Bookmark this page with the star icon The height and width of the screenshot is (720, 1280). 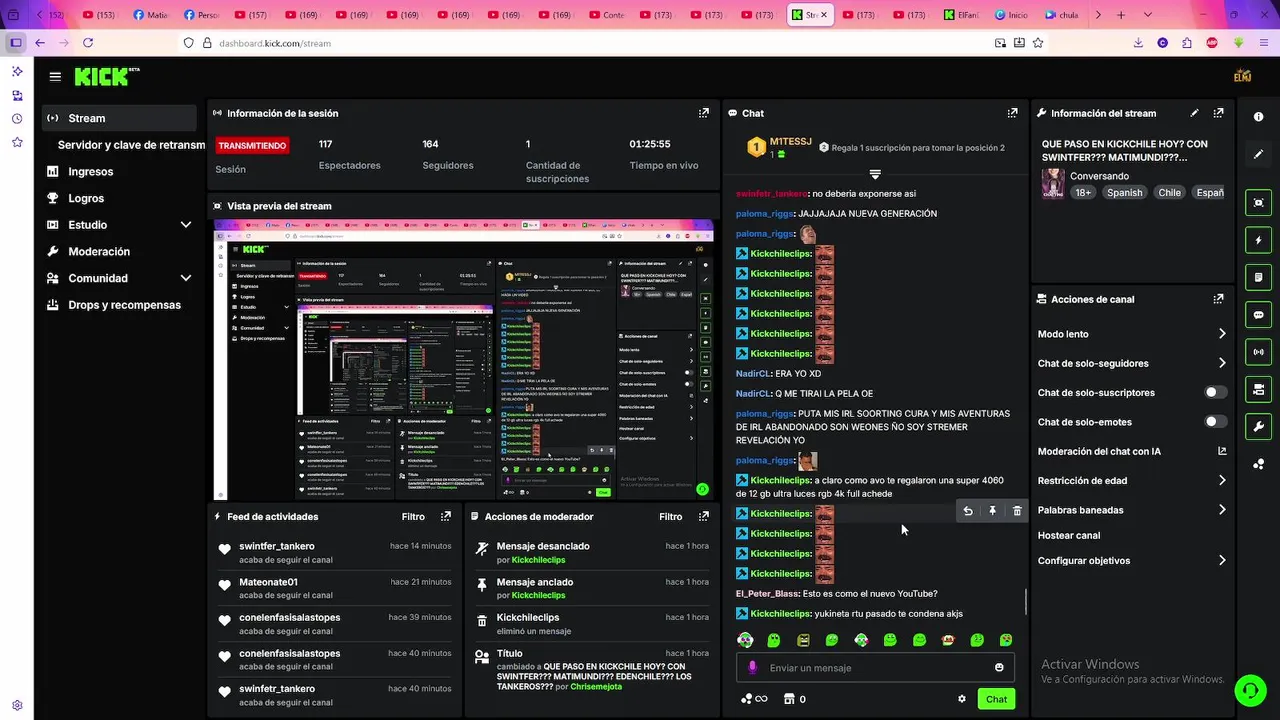point(1038,43)
